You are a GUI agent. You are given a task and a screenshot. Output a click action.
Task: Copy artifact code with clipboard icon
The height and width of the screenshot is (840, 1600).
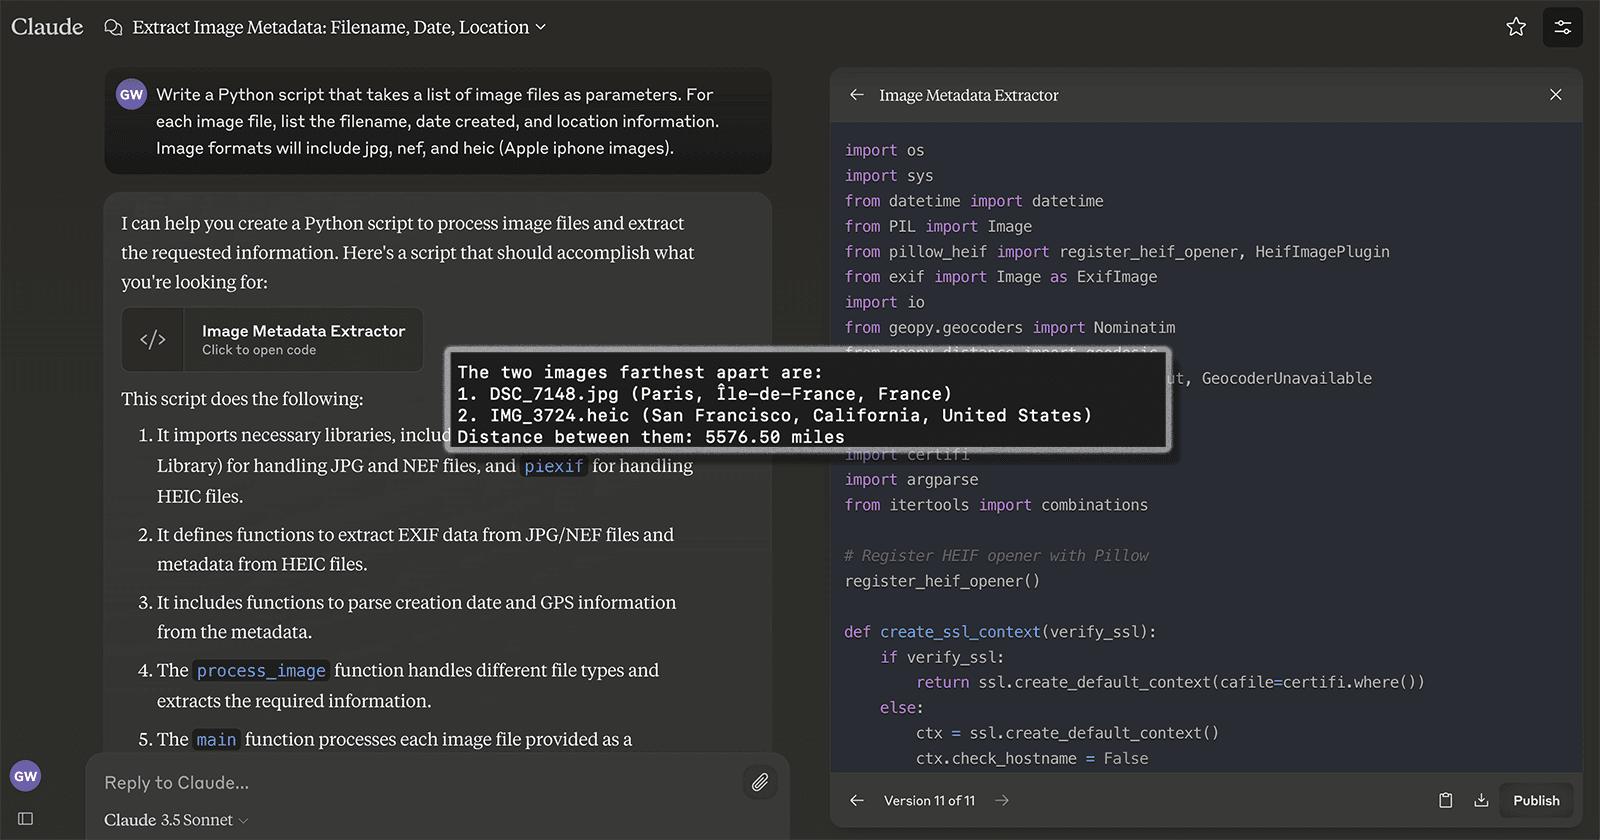[1445, 800]
